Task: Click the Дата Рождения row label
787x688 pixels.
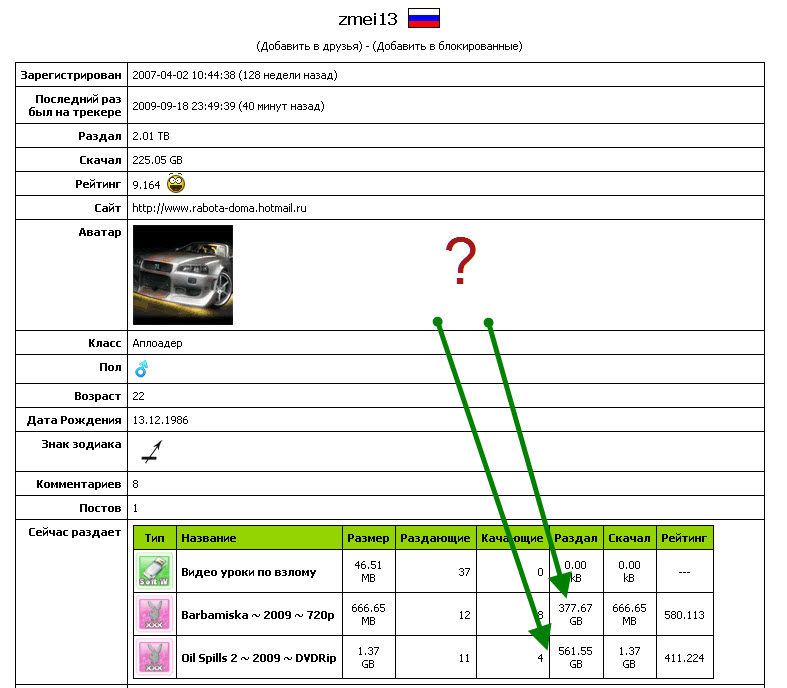Action: click(x=74, y=420)
